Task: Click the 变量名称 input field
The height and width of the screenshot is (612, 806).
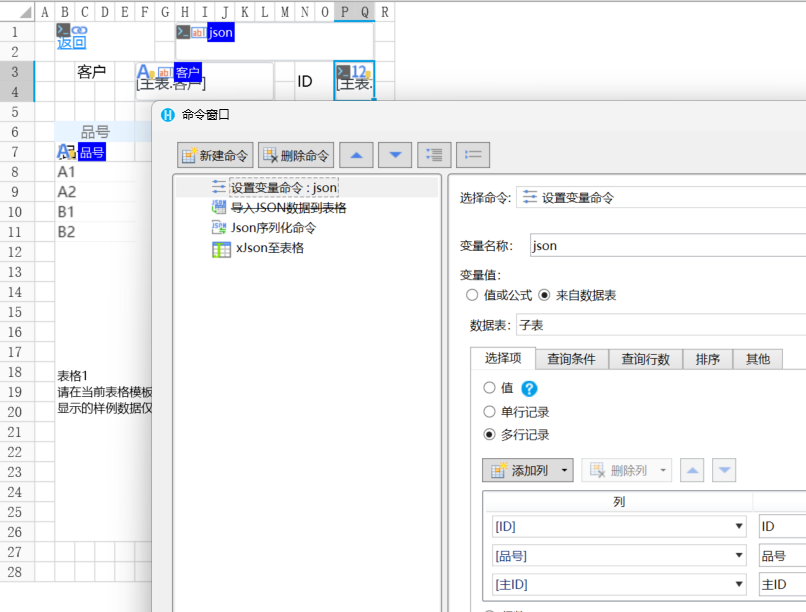Action: tap(668, 246)
